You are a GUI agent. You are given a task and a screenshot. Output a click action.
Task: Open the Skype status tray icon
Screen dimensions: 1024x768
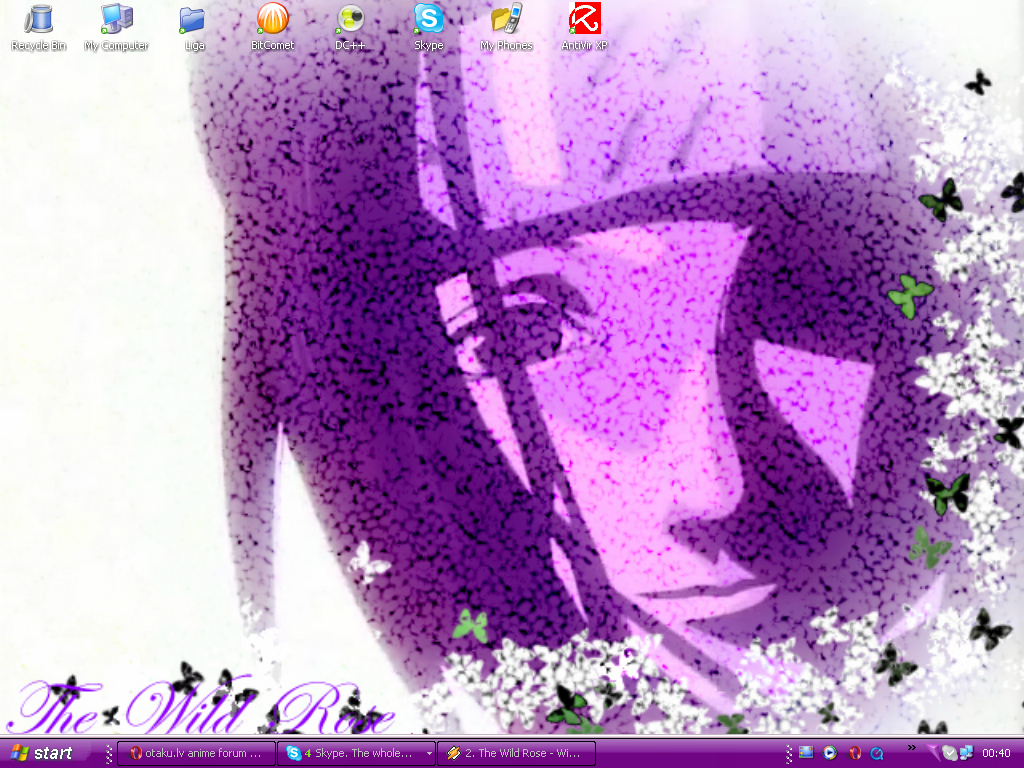[x=950, y=753]
